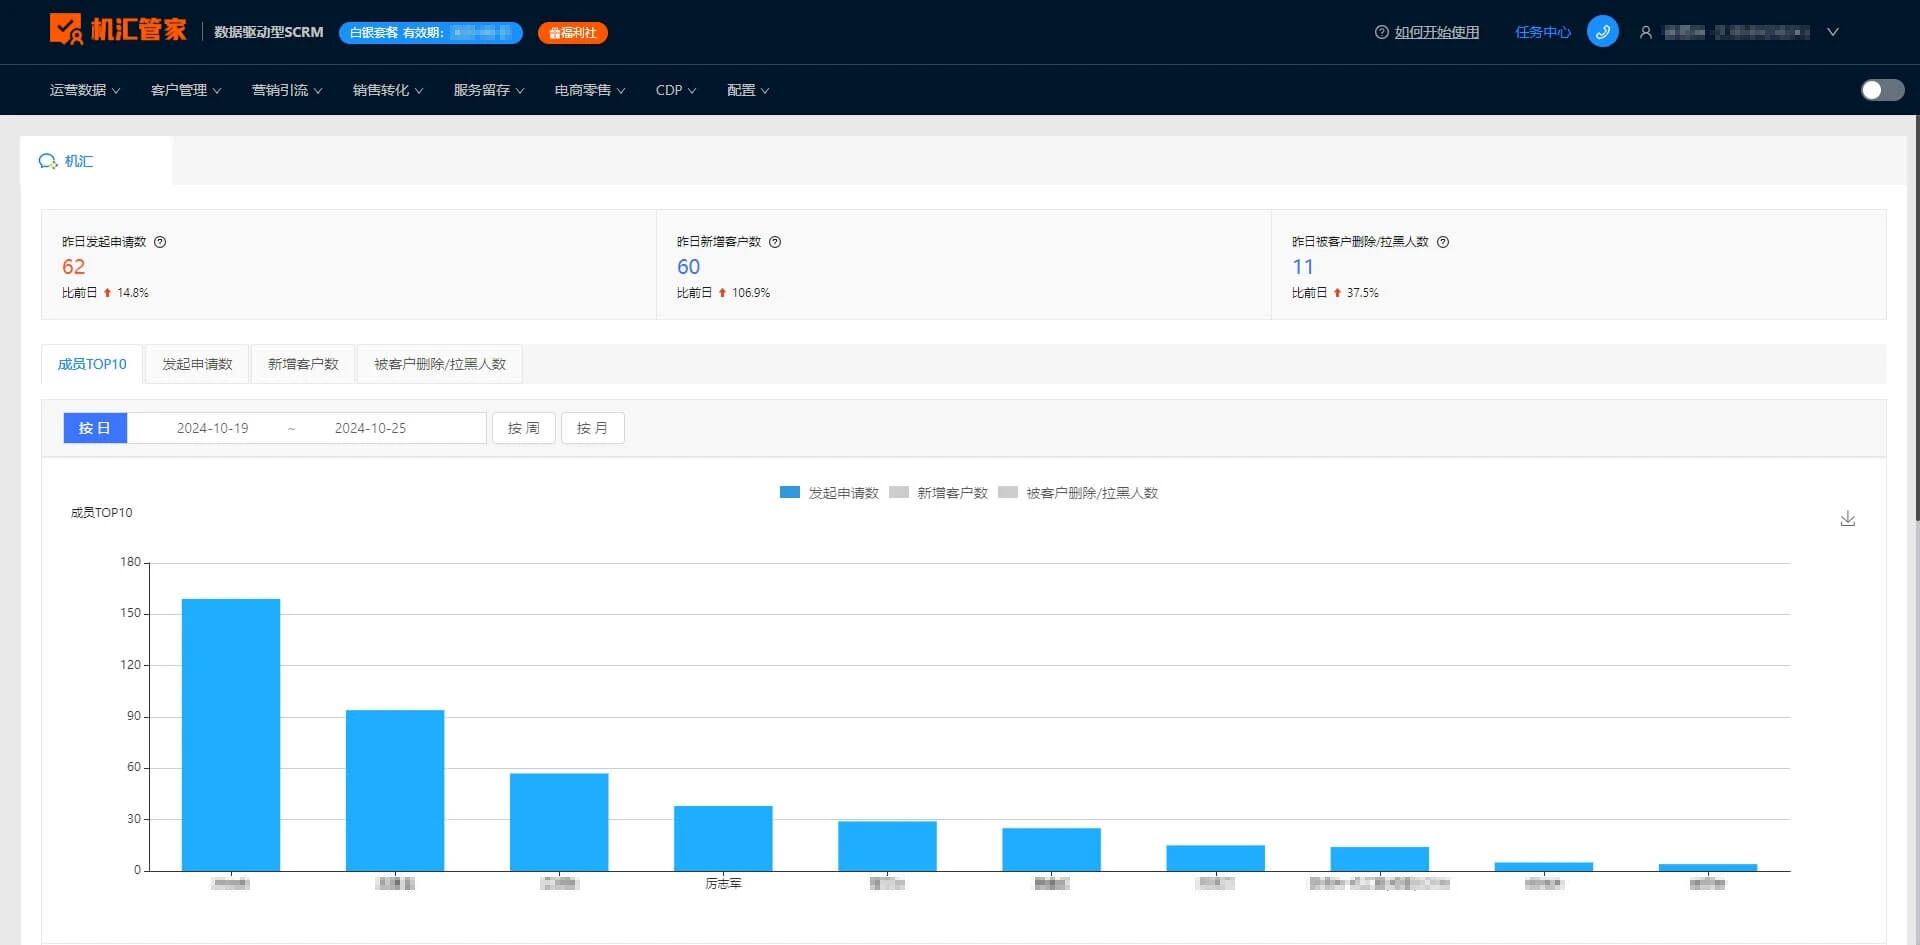Click the bar above 厉志军
This screenshot has width=1920, height=945.
tap(723, 838)
